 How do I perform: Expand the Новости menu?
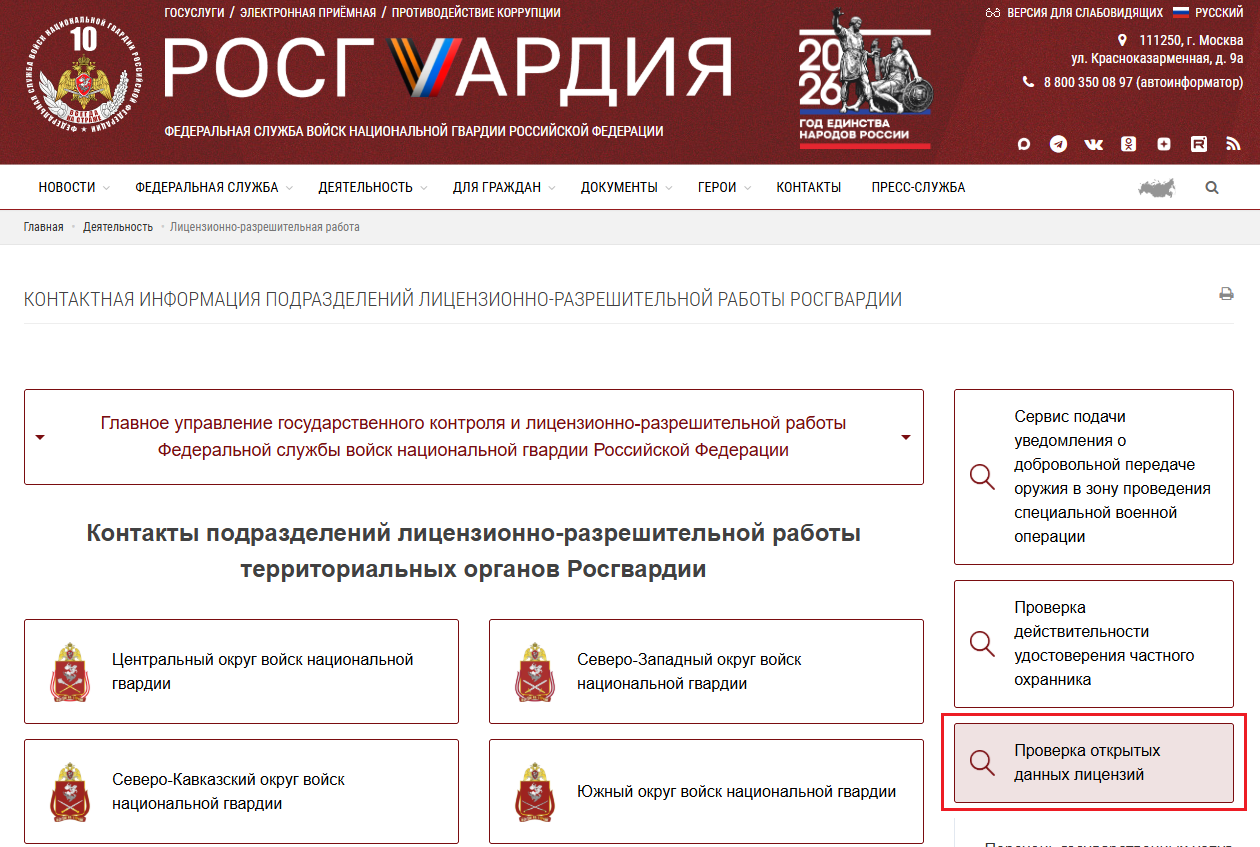pyautogui.click(x=74, y=187)
